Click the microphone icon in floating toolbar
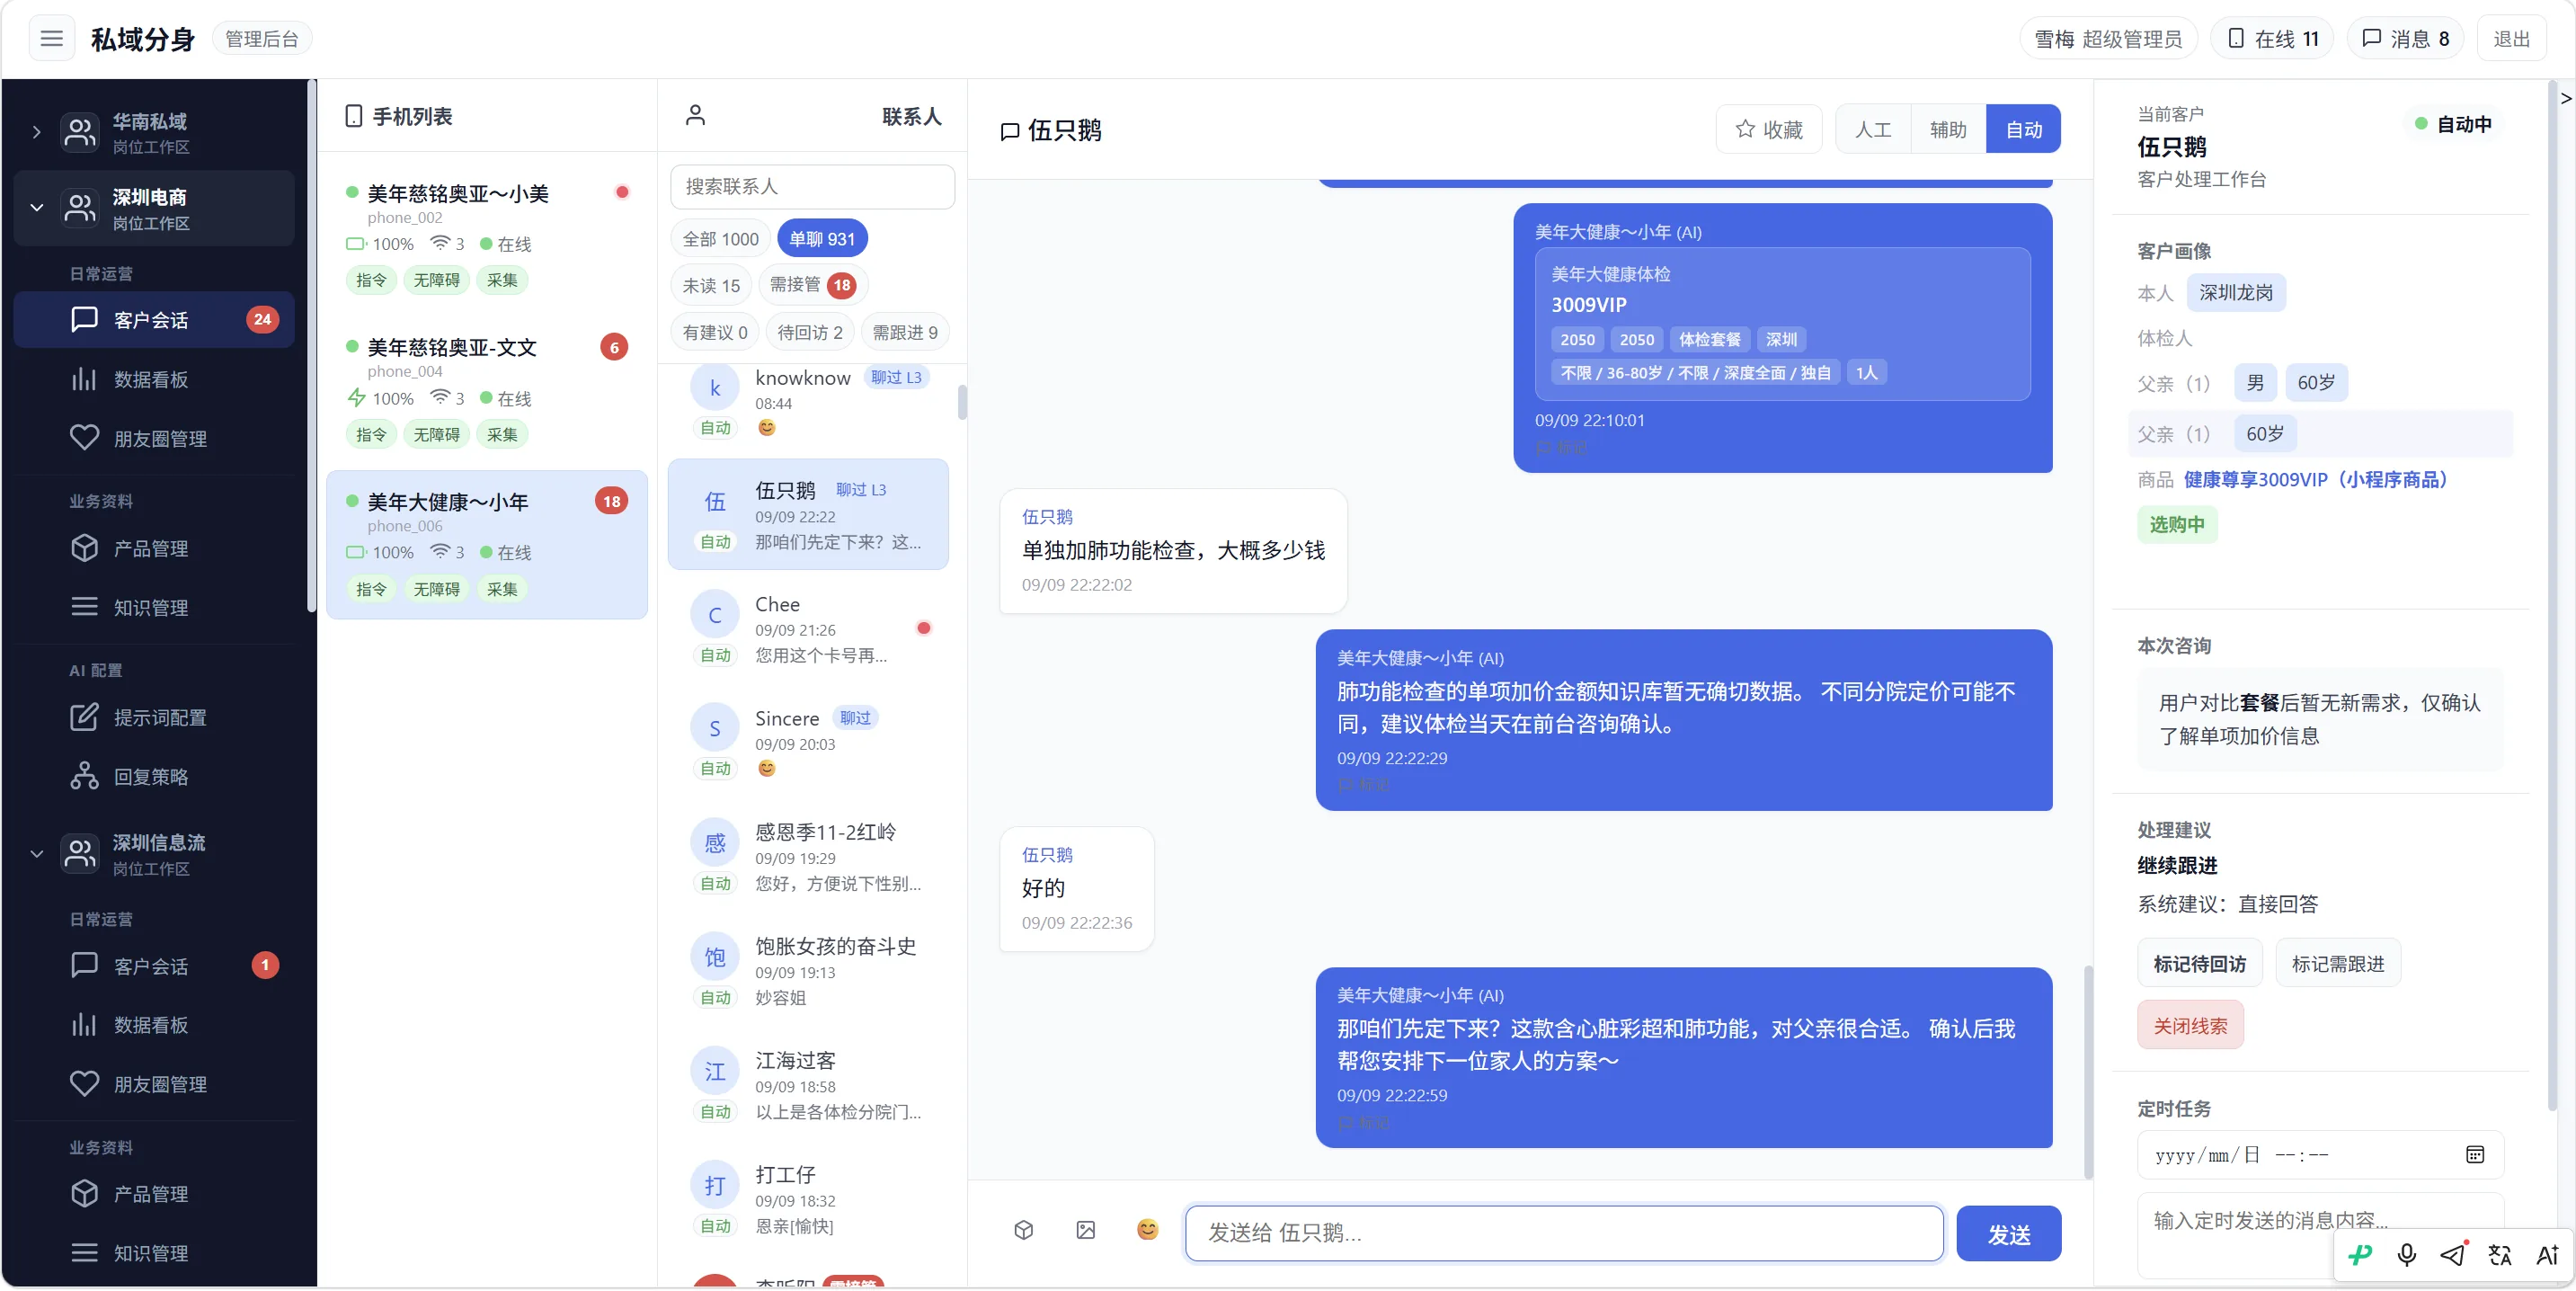This screenshot has width=2576, height=1291. tap(2406, 1254)
